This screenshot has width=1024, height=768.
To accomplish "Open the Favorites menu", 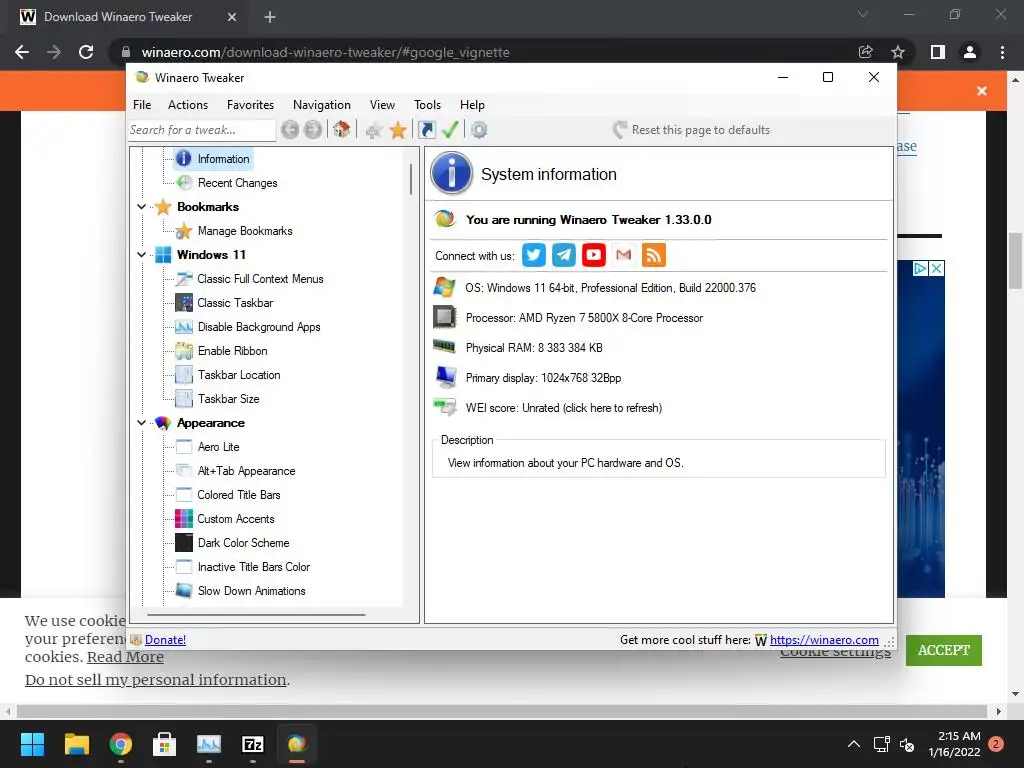I will pos(250,104).
